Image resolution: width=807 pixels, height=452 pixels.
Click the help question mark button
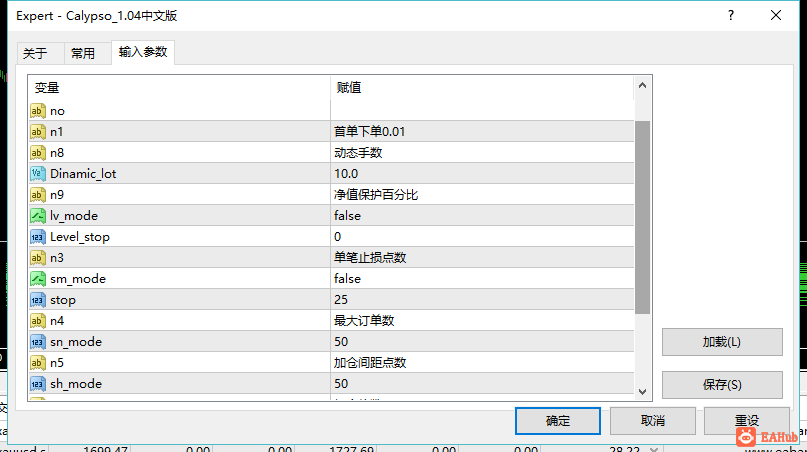coord(731,15)
